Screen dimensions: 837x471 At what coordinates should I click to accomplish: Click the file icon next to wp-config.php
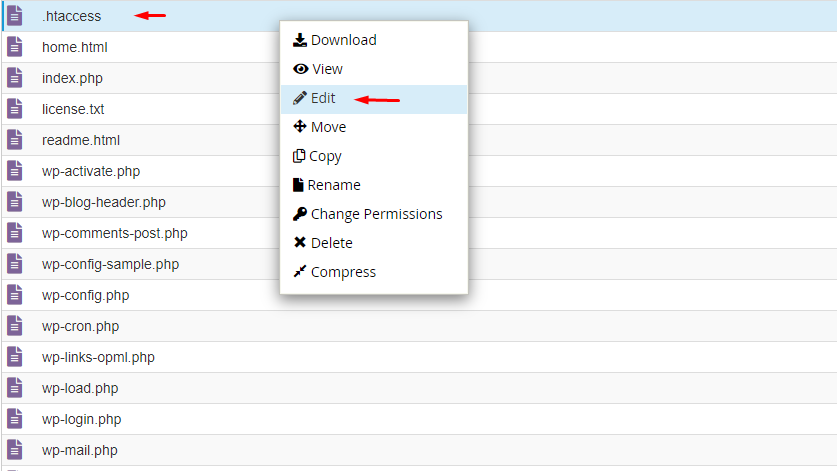[x=14, y=295]
